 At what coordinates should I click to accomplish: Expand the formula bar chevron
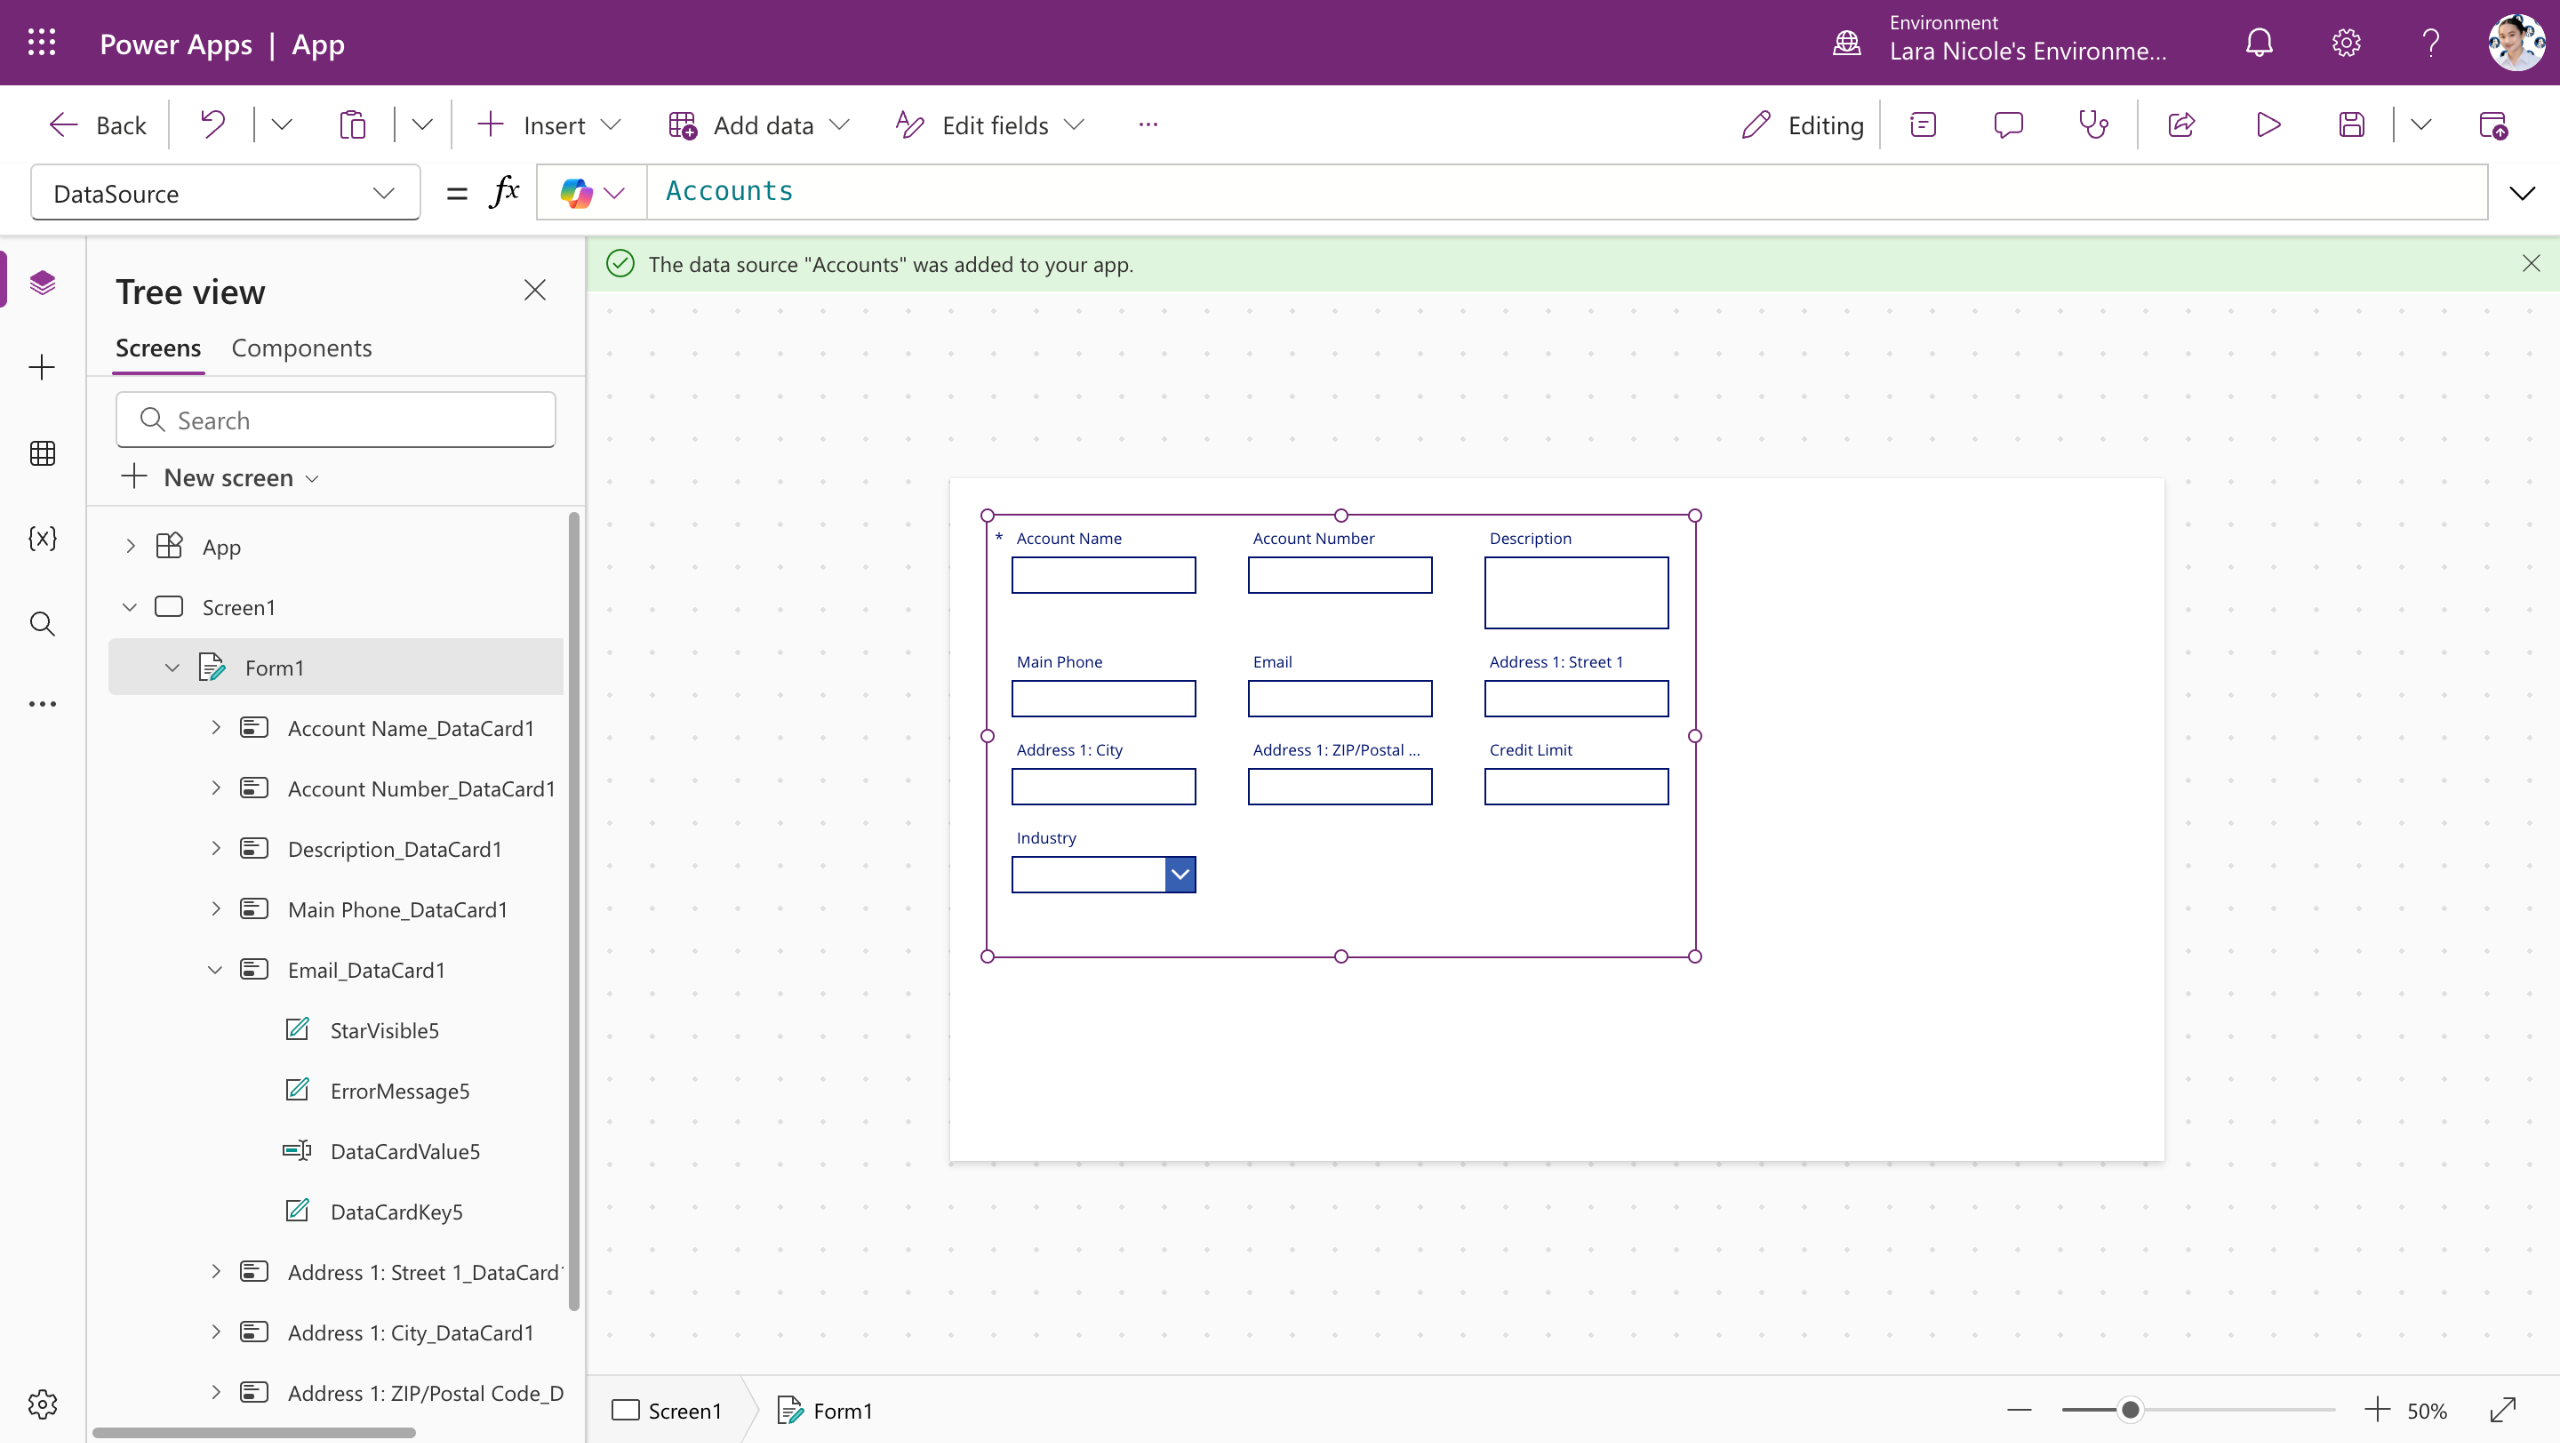coord(2522,193)
